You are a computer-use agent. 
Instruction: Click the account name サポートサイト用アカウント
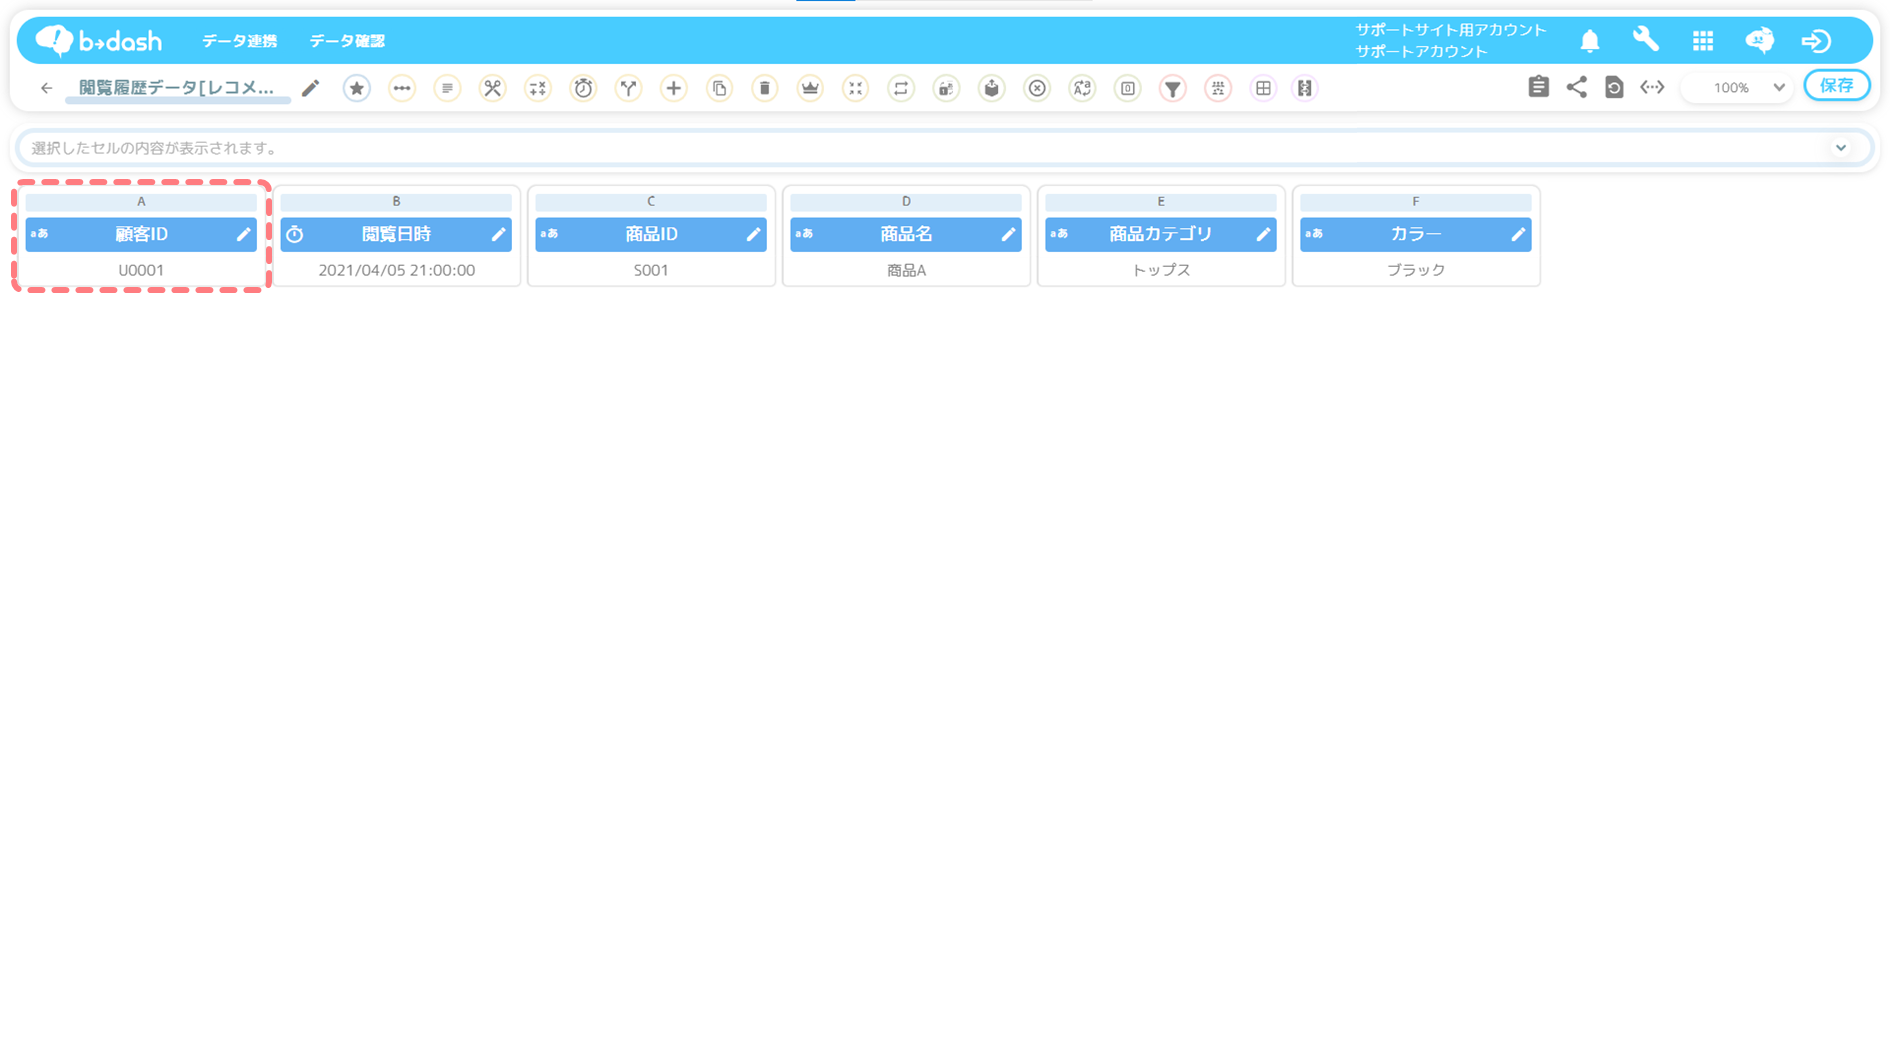coord(1451,30)
